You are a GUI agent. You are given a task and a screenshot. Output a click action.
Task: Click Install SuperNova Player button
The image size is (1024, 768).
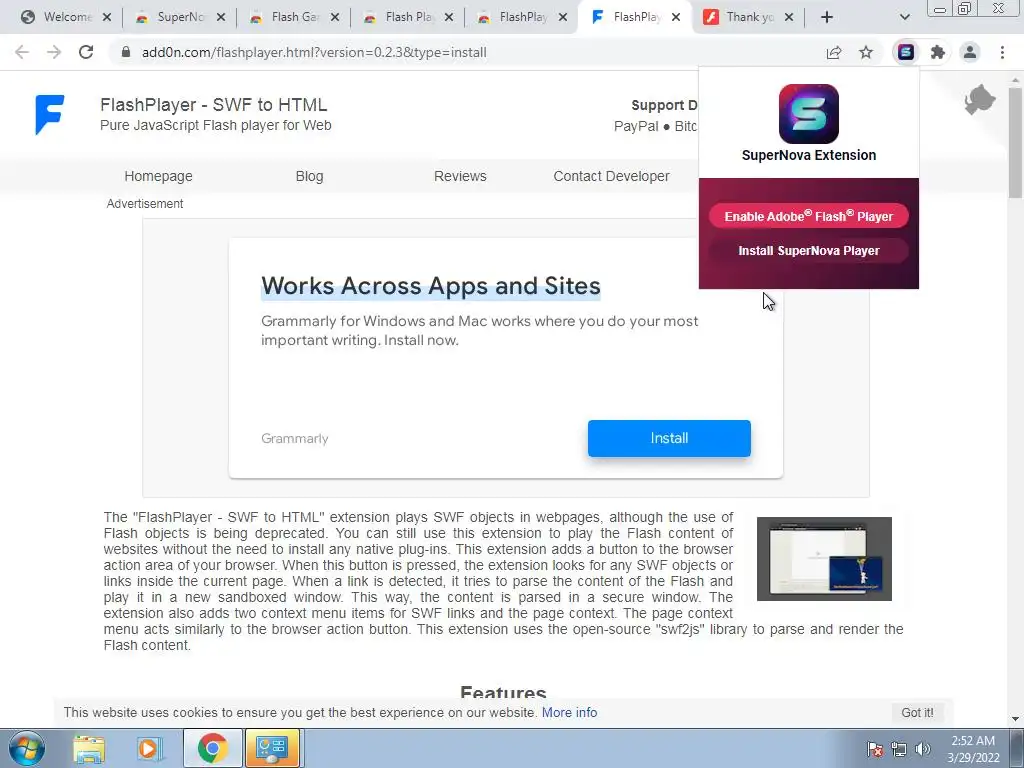click(808, 251)
